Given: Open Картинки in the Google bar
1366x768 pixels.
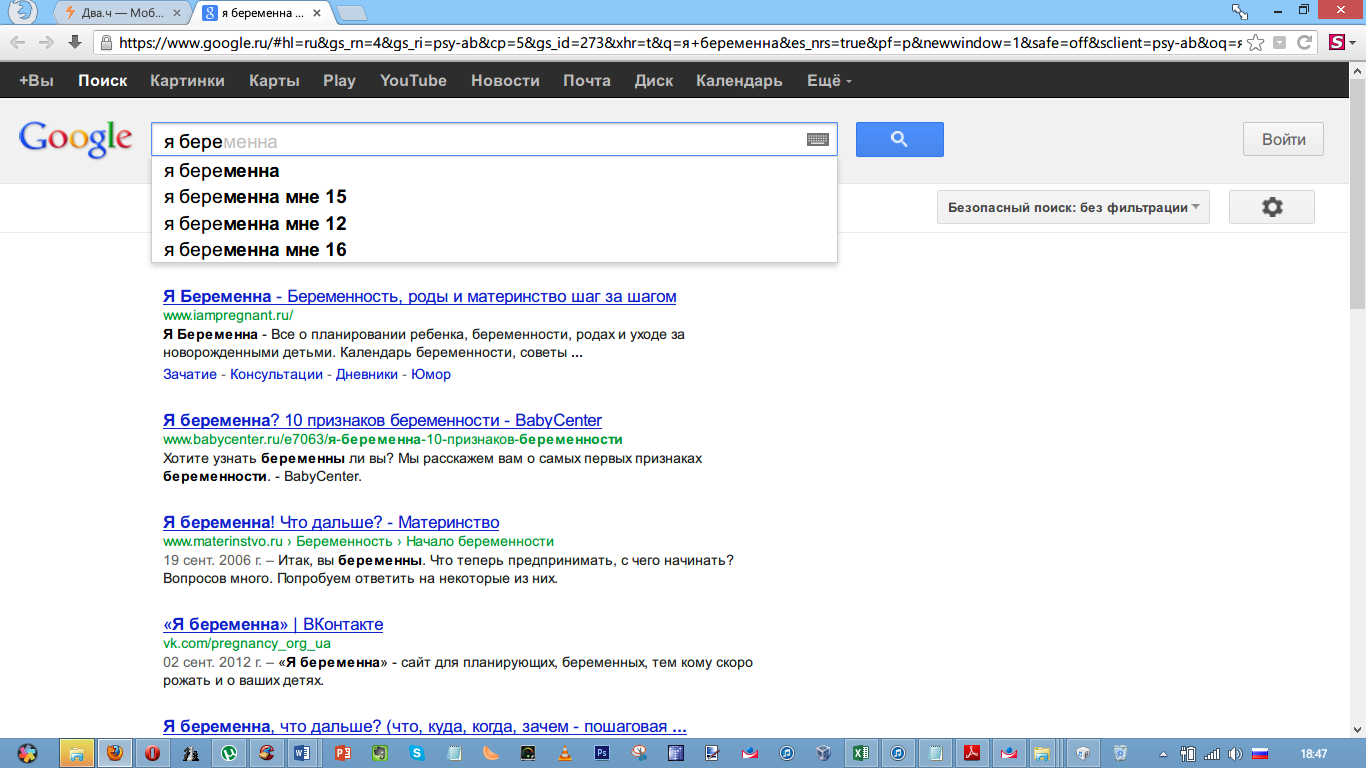Looking at the screenshot, I should coord(188,81).
